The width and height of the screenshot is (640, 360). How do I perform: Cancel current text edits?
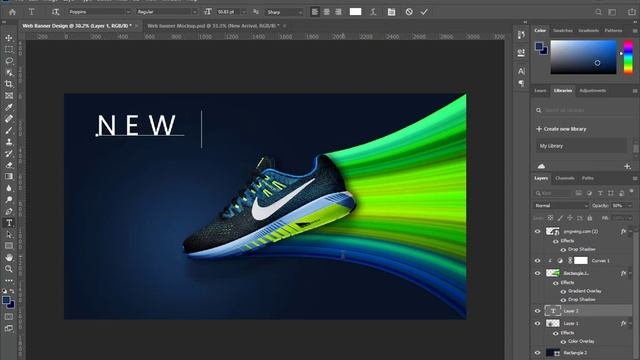(x=409, y=12)
